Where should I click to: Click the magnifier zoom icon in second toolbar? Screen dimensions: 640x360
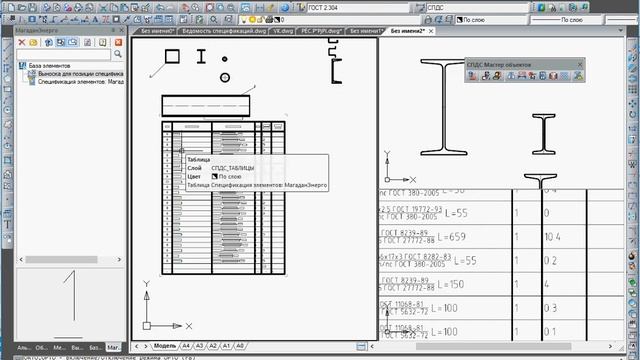tap(213, 19)
